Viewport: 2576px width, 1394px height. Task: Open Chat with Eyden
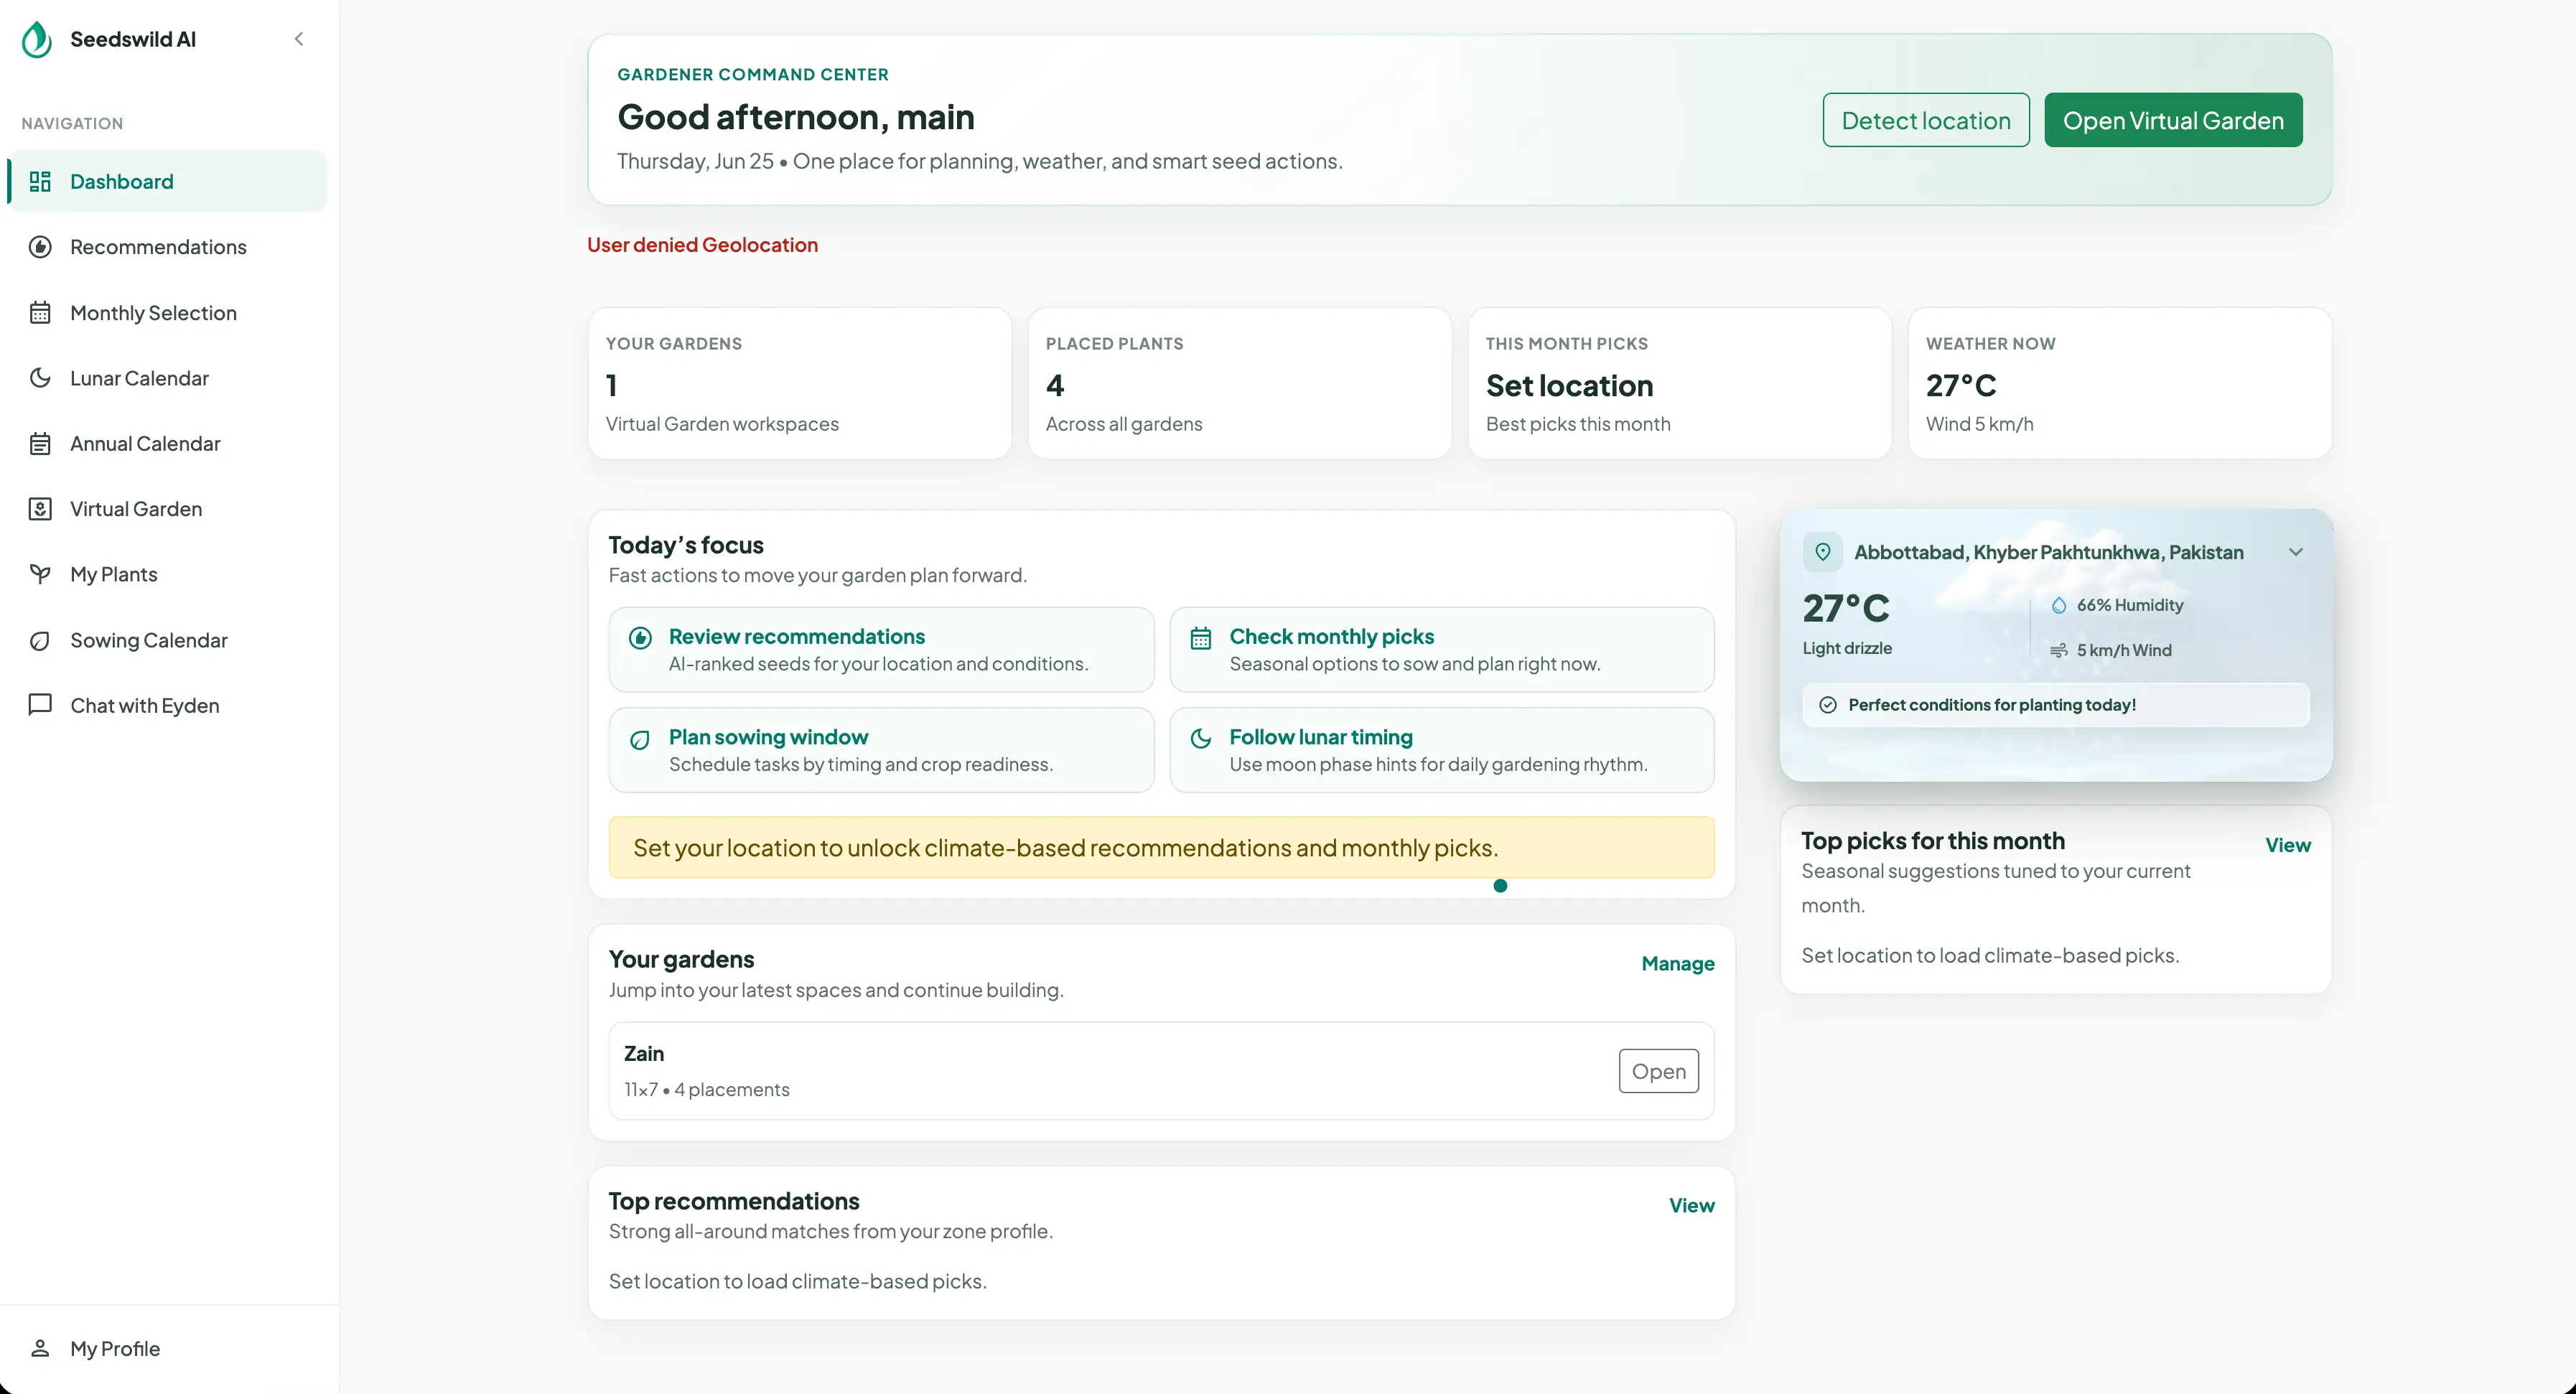(168, 705)
